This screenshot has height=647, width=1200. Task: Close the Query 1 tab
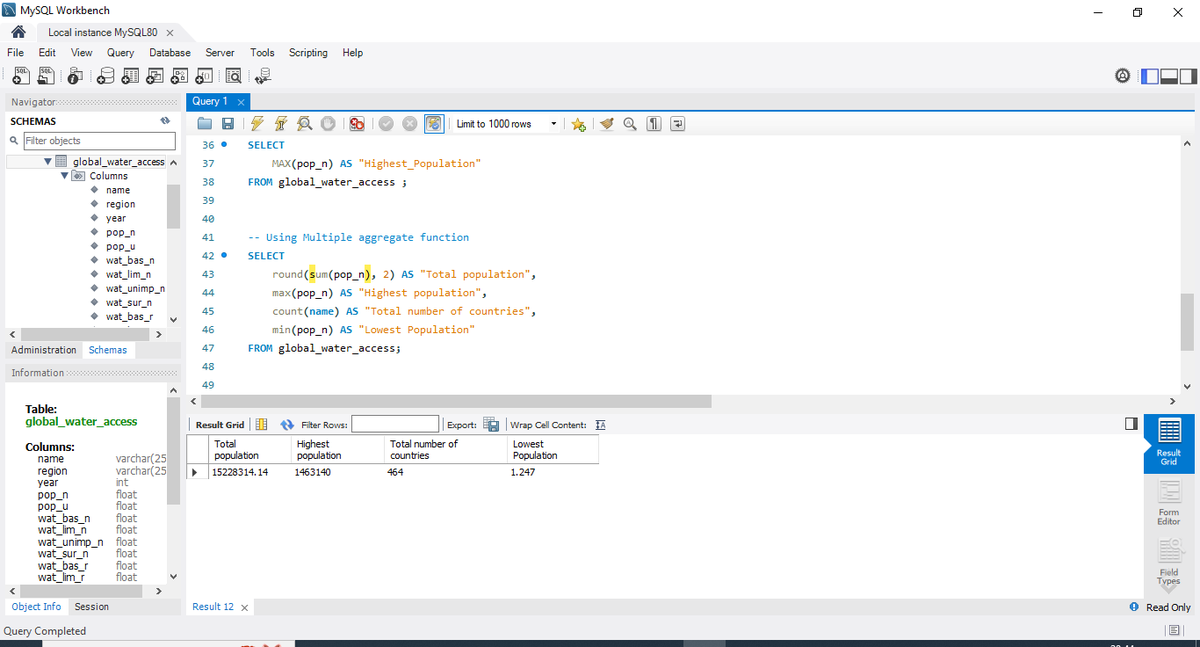[x=241, y=102]
